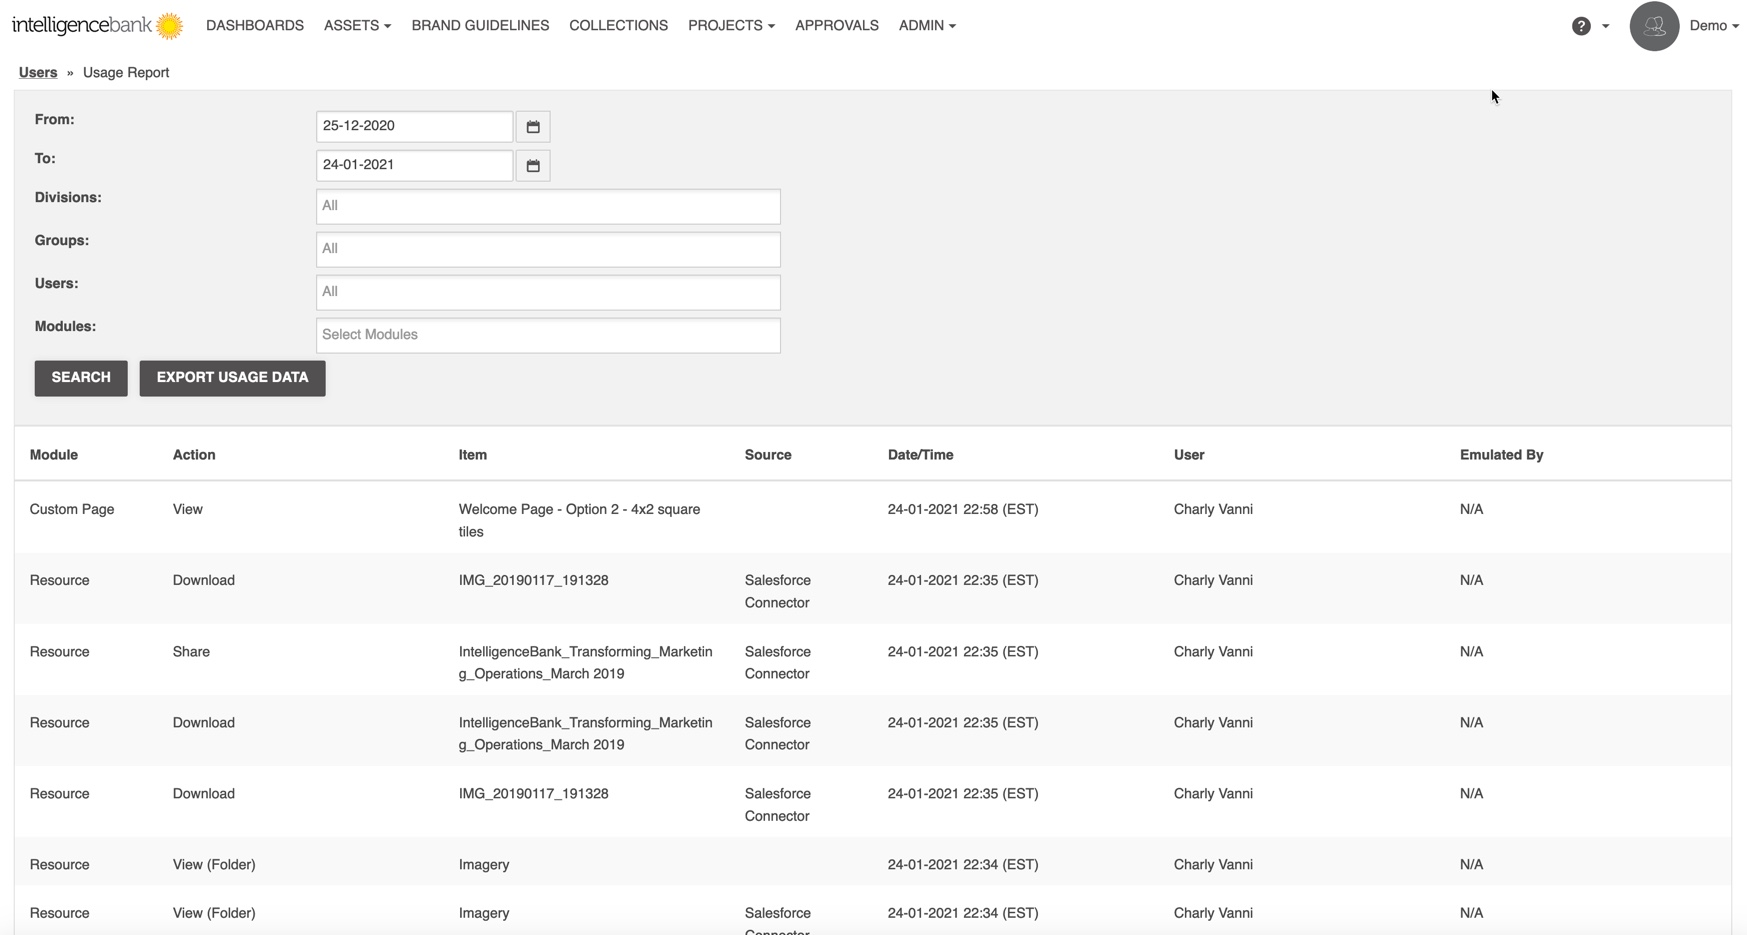This screenshot has height=935, width=1747.
Task: Click the help question mark icon
Action: 1581,26
